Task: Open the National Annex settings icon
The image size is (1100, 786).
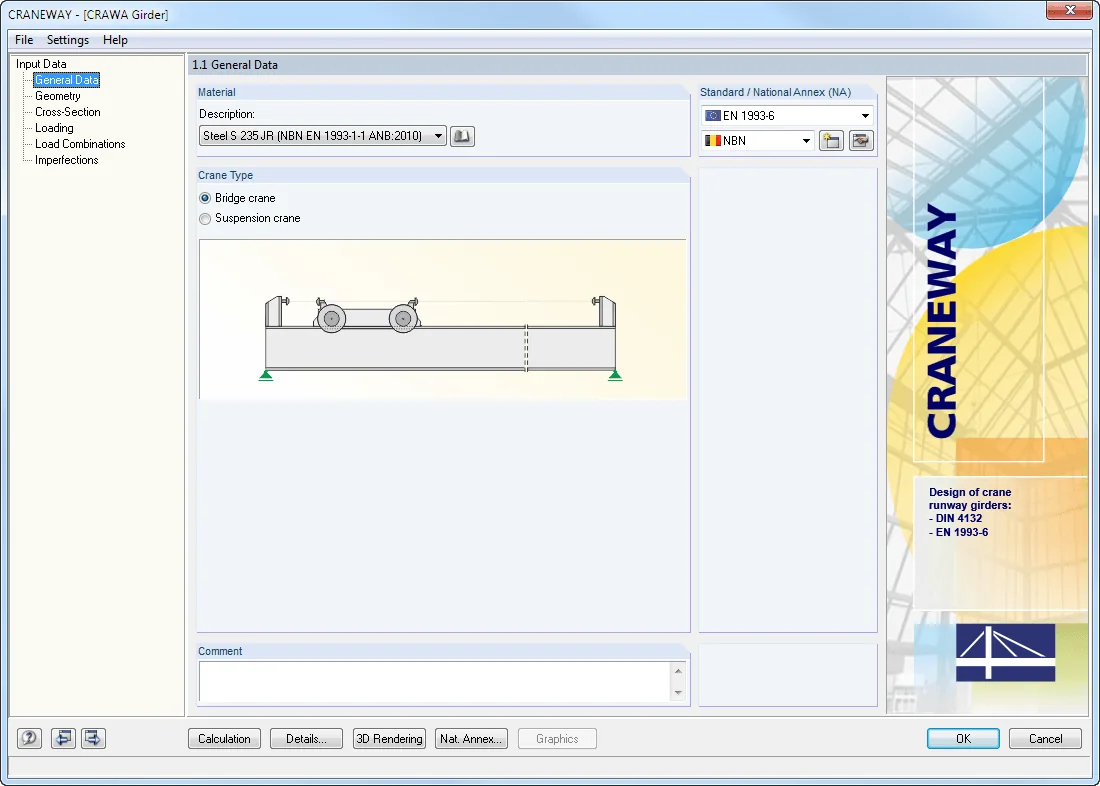Action: click(x=861, y=141)
